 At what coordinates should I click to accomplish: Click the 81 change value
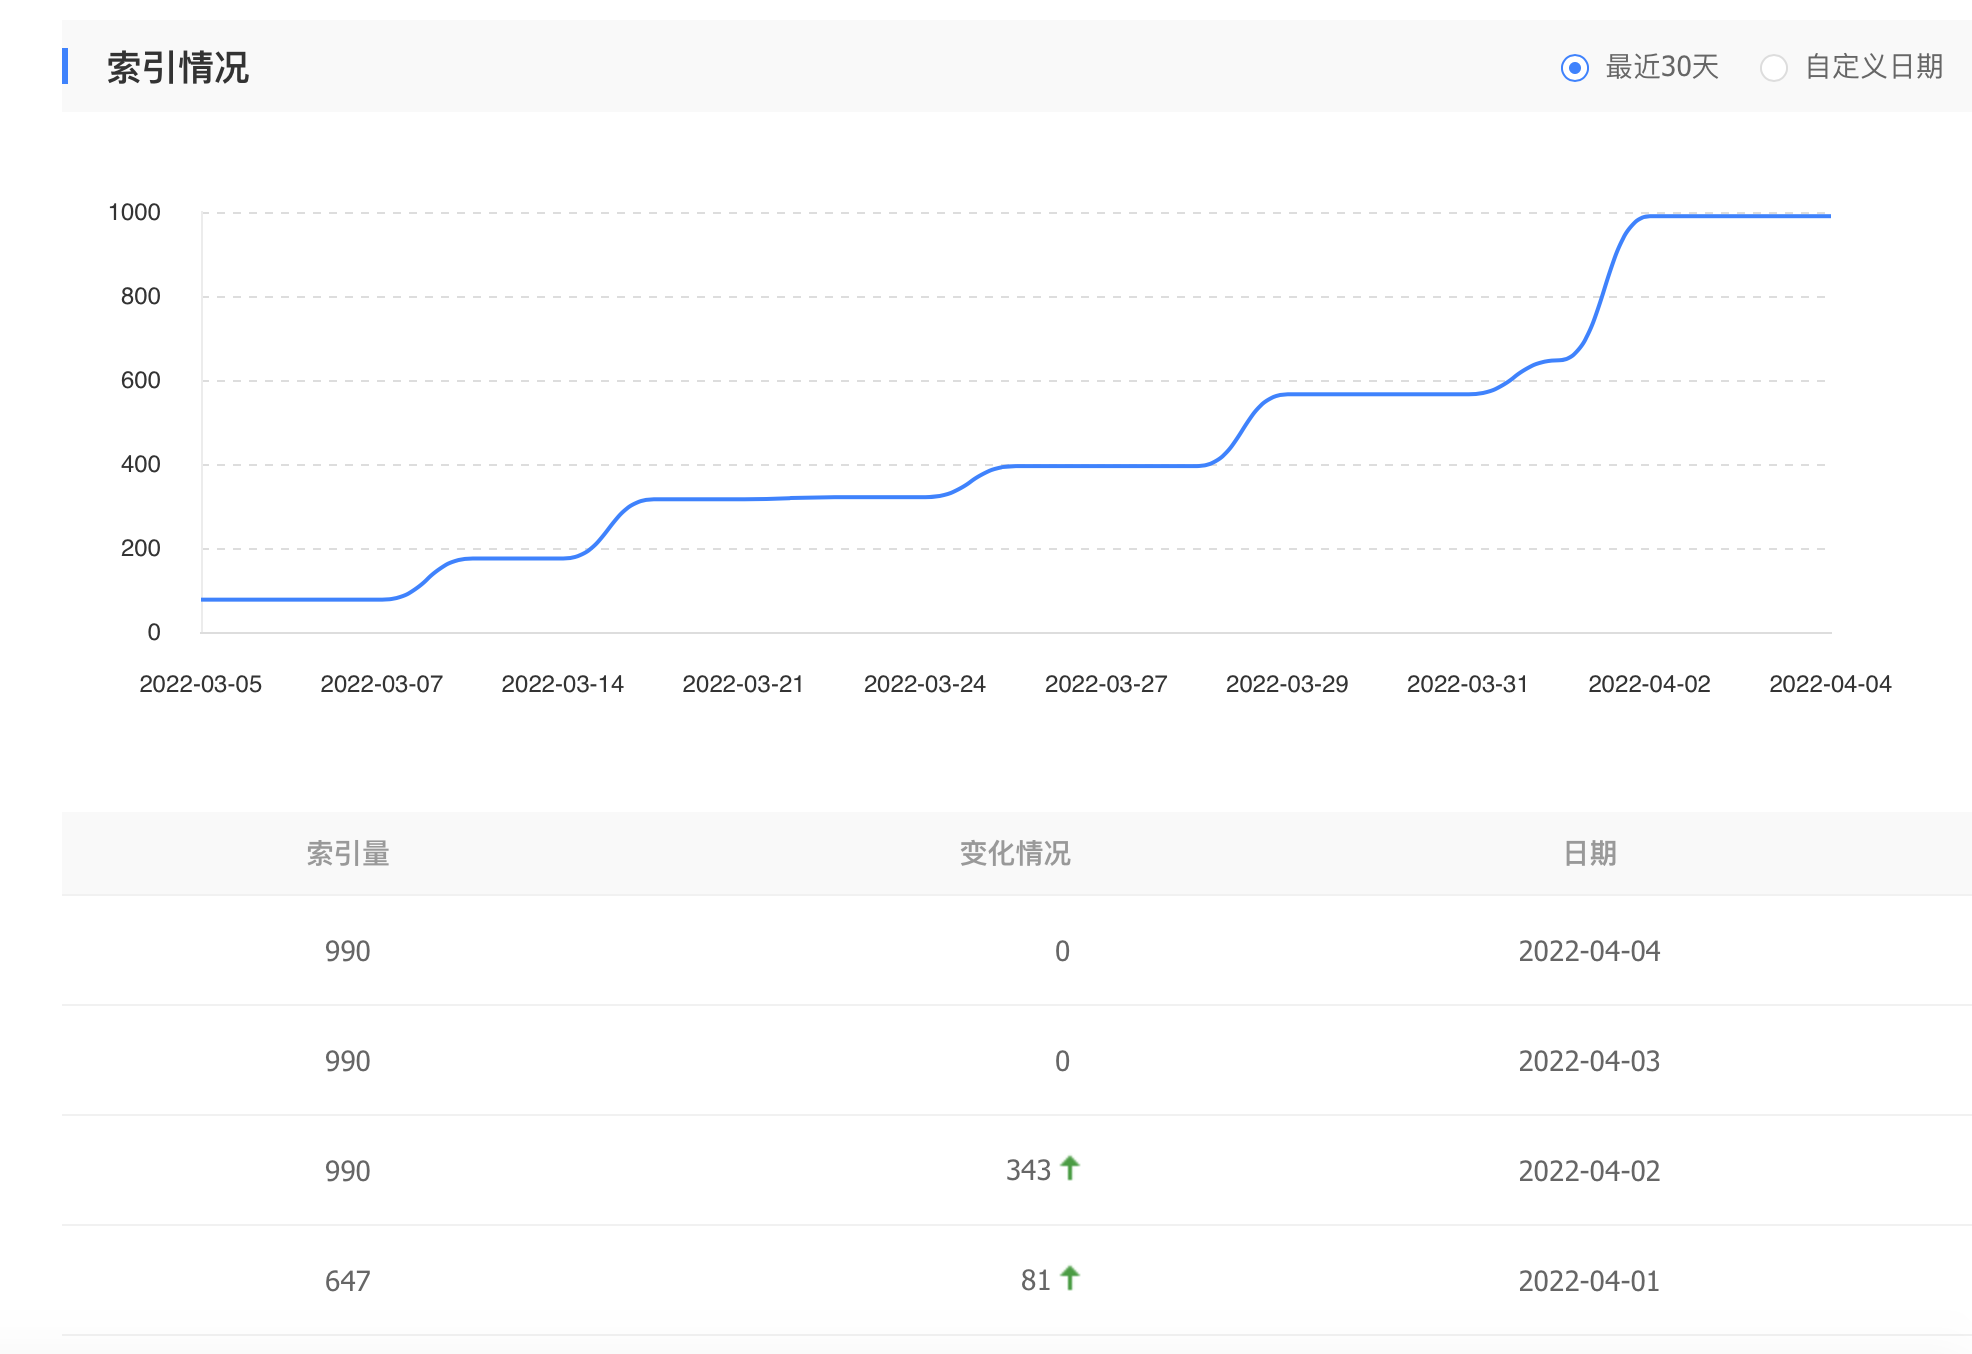[x=1036, y=1280]
